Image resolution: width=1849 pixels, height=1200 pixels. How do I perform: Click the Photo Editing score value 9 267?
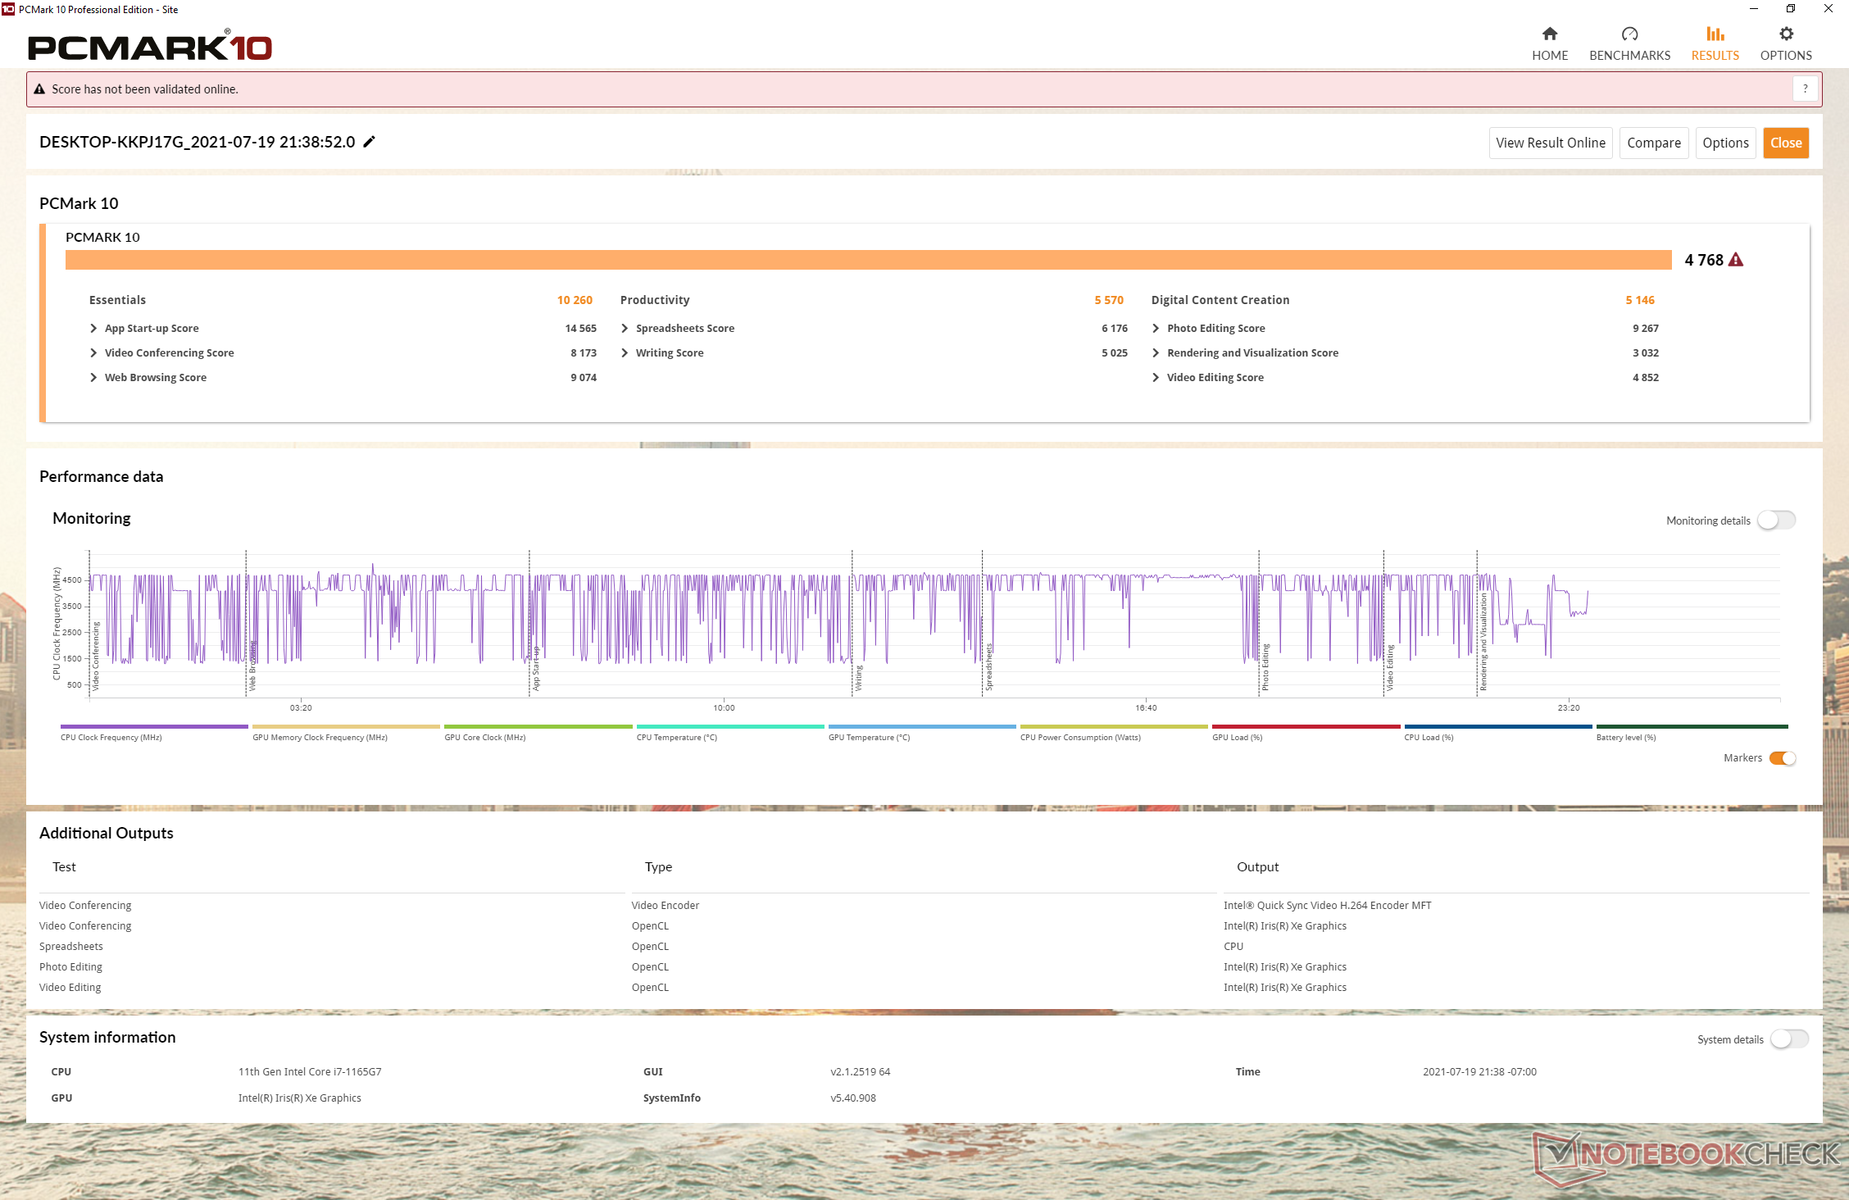1646,328
